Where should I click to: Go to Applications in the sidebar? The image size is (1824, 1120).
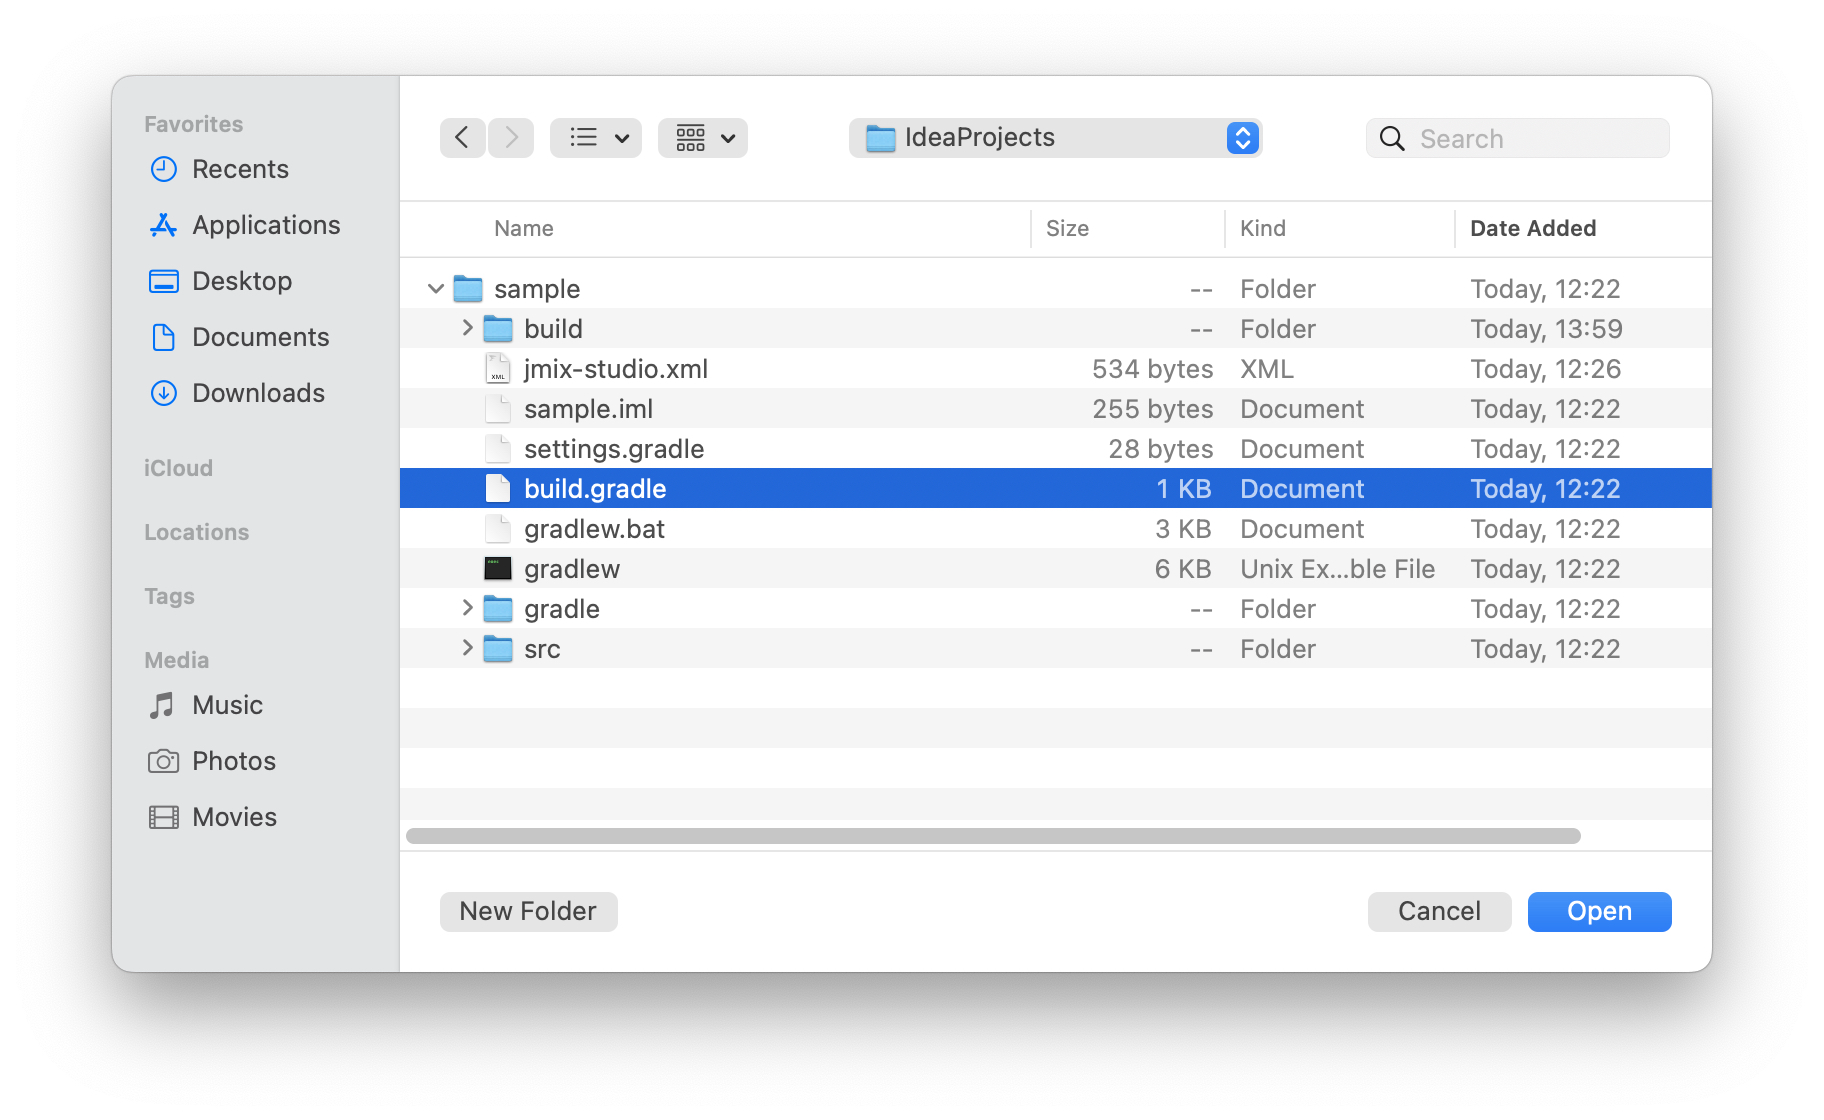pyautogui.click(x=265, y=225)
